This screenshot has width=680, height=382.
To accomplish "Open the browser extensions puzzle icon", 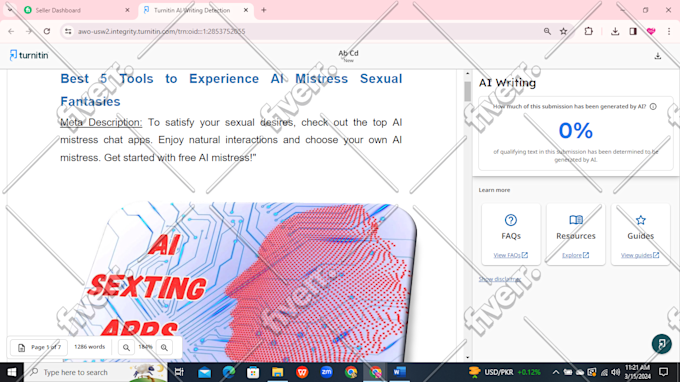I will 588,31.
